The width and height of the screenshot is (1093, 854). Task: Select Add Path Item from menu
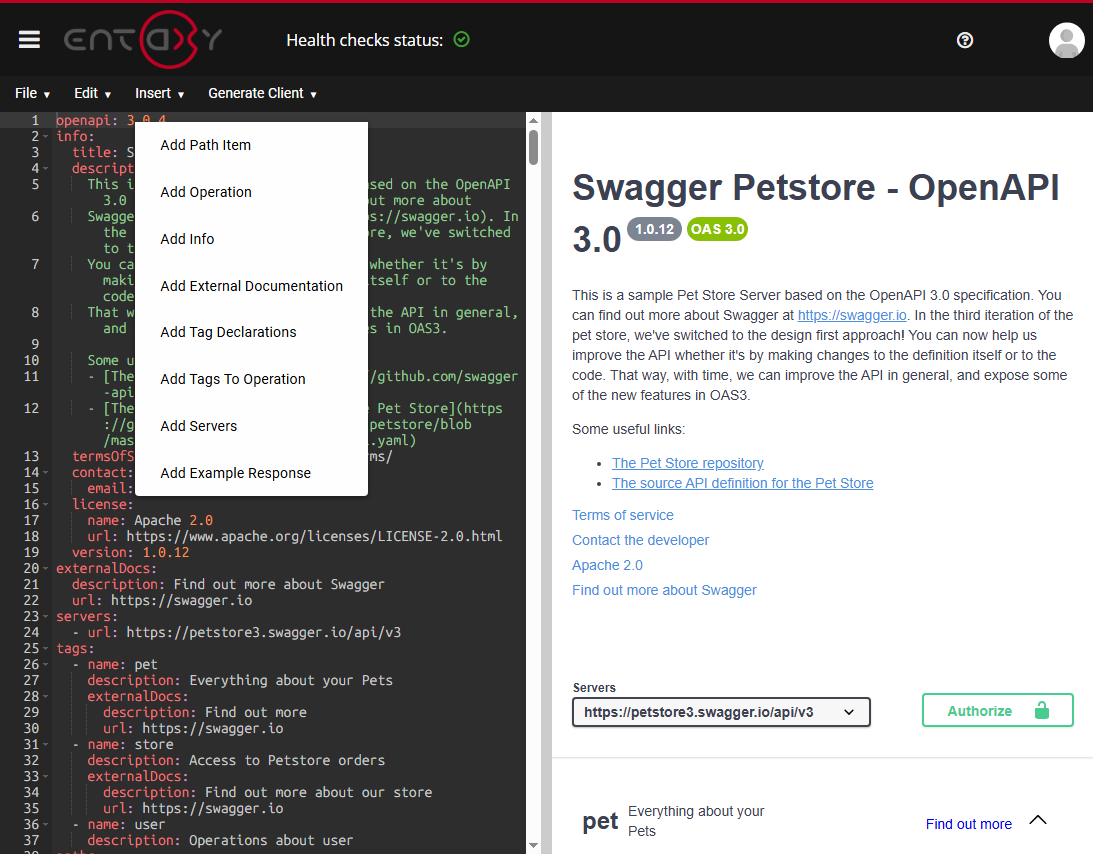click(x=205, y=145)
